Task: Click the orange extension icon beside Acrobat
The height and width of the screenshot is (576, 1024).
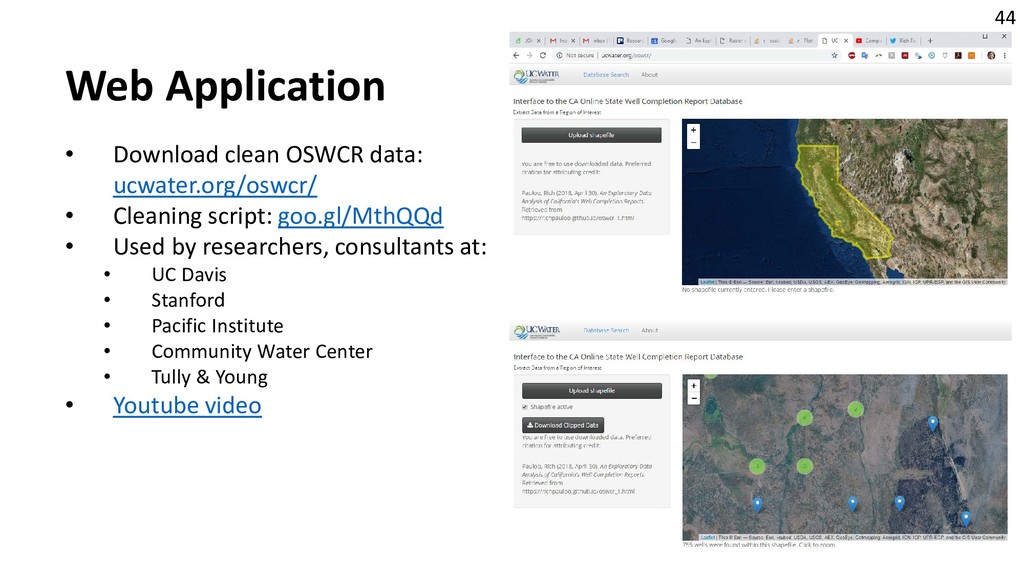Action: pyautogui.click(x=971, y=56)
